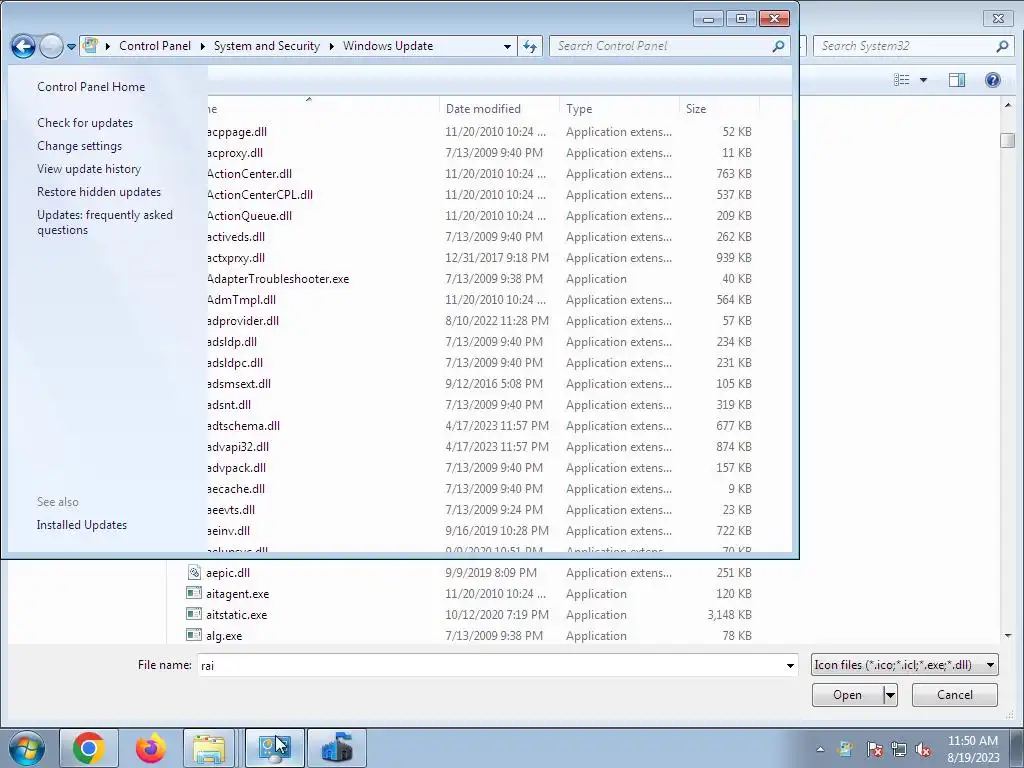The image size is (1024, 768).
Task: Open Installed Updates link
Action: pos(82,524)
